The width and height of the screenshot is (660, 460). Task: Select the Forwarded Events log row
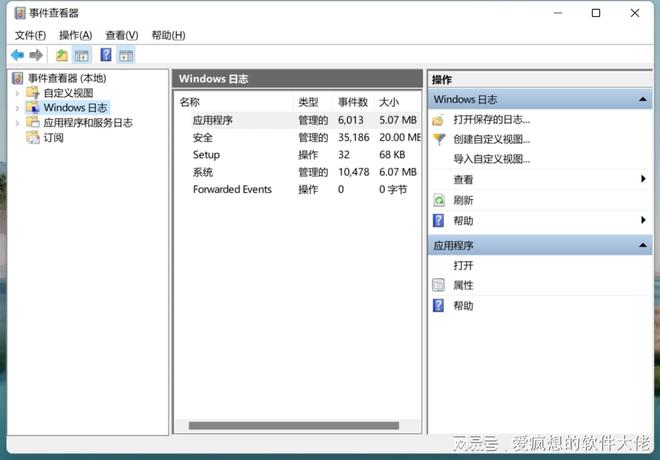[298, 189]
